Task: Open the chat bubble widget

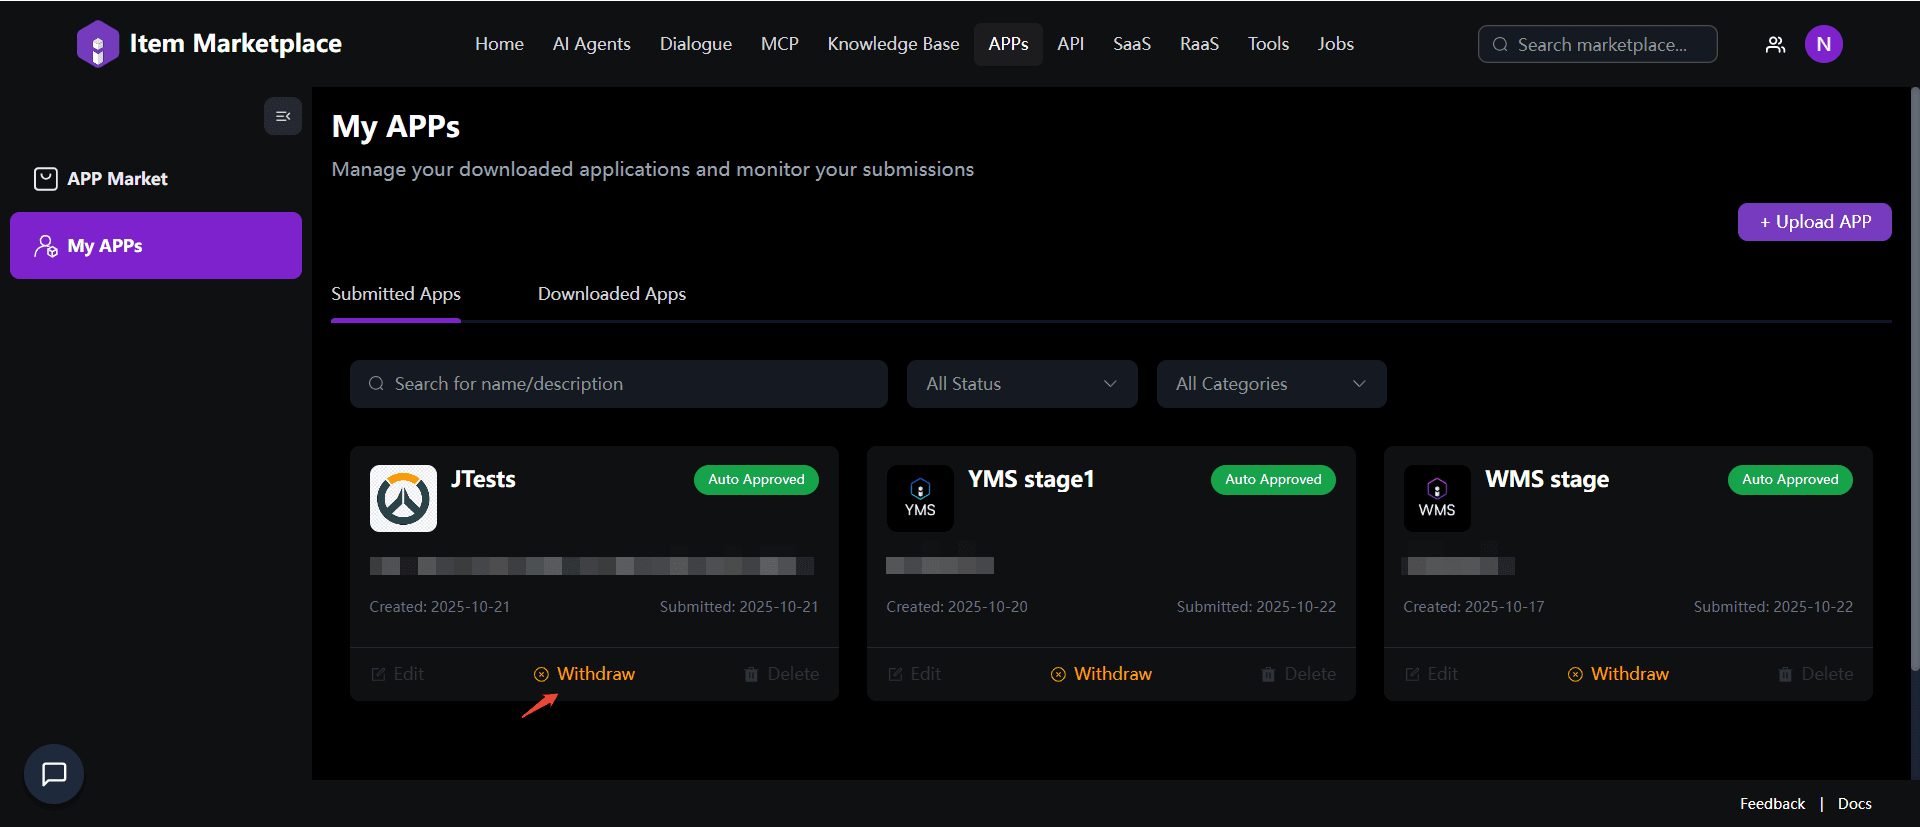Action: tap(54, 773)
